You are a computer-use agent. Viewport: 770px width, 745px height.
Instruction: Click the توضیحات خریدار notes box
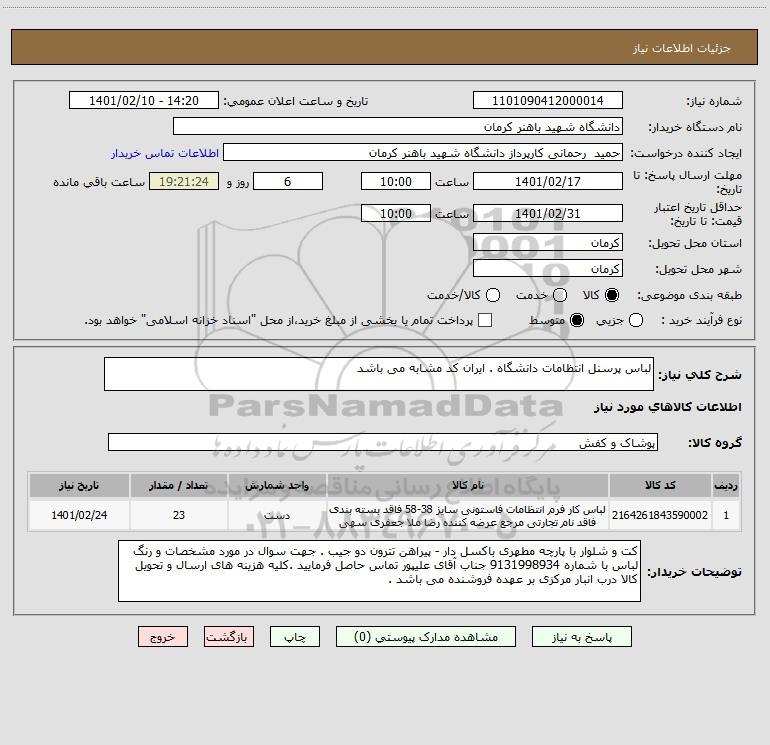pyautogui.click(x=379, y=571)
